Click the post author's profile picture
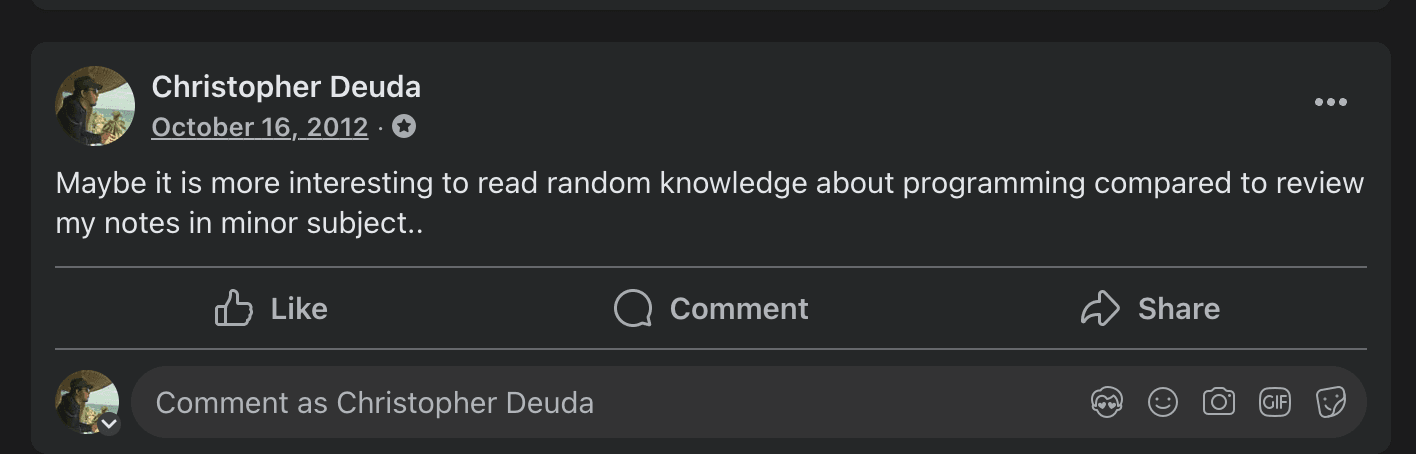 tap(95, 106)
